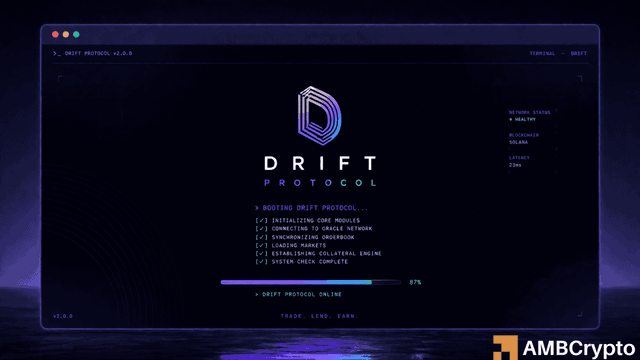Image resolution: width=640 pixels, height=360 pixels.
Task: Click the SYNCHRONIZING ORDERBOOK text
Action: coord(313,237)
